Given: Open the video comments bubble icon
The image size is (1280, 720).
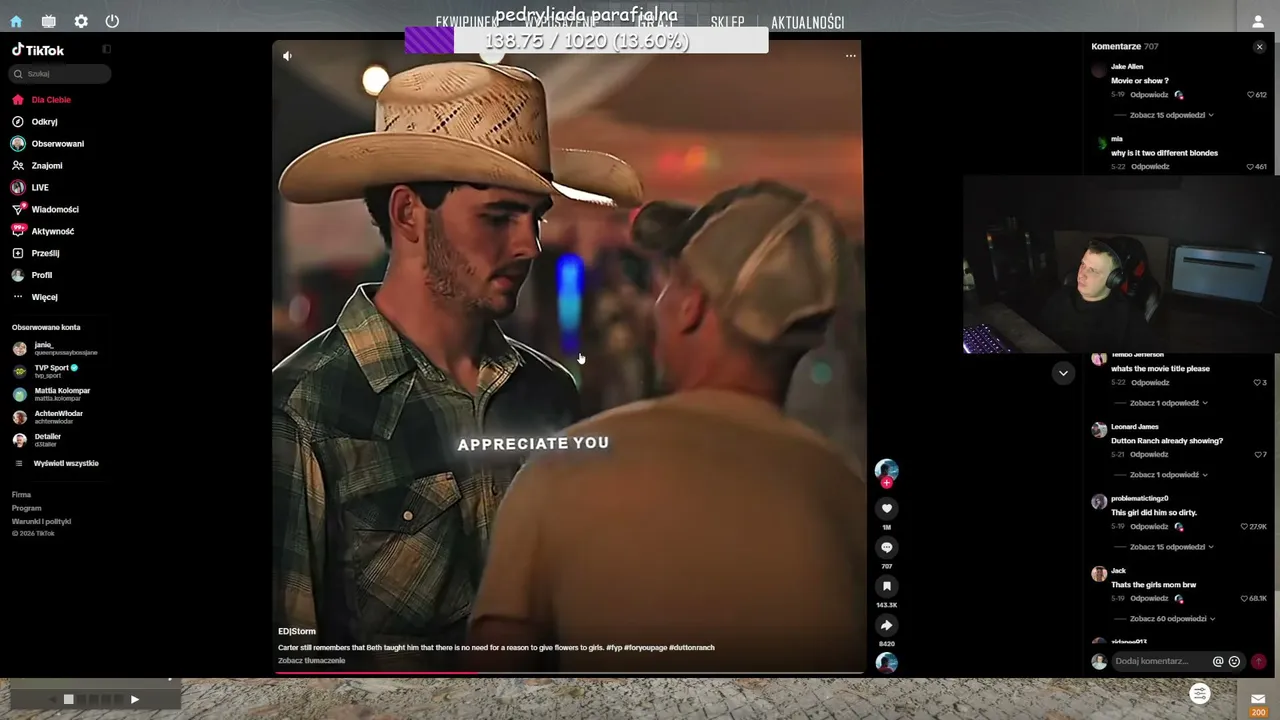Looking at the screenshot, I should pos(886,547).
